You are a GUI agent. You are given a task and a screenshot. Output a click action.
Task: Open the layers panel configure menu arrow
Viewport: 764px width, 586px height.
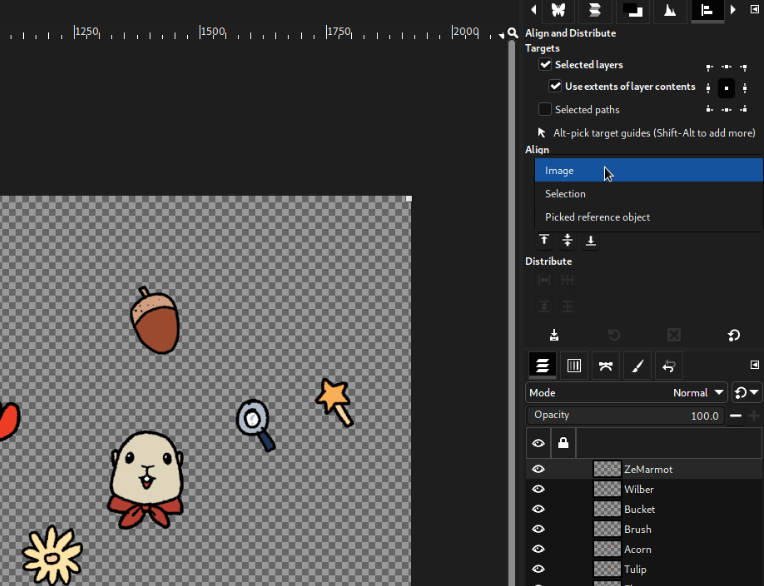pyautogui.click(x=754, y=365)
